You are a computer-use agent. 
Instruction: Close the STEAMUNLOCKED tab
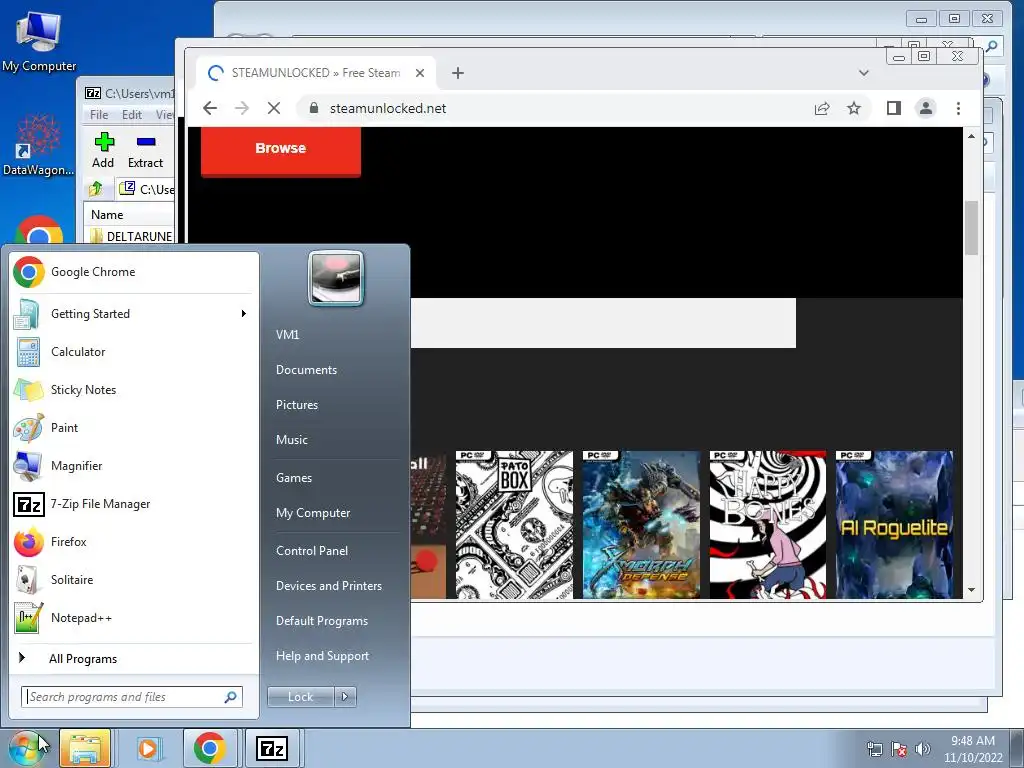click(x=420, y=73)
